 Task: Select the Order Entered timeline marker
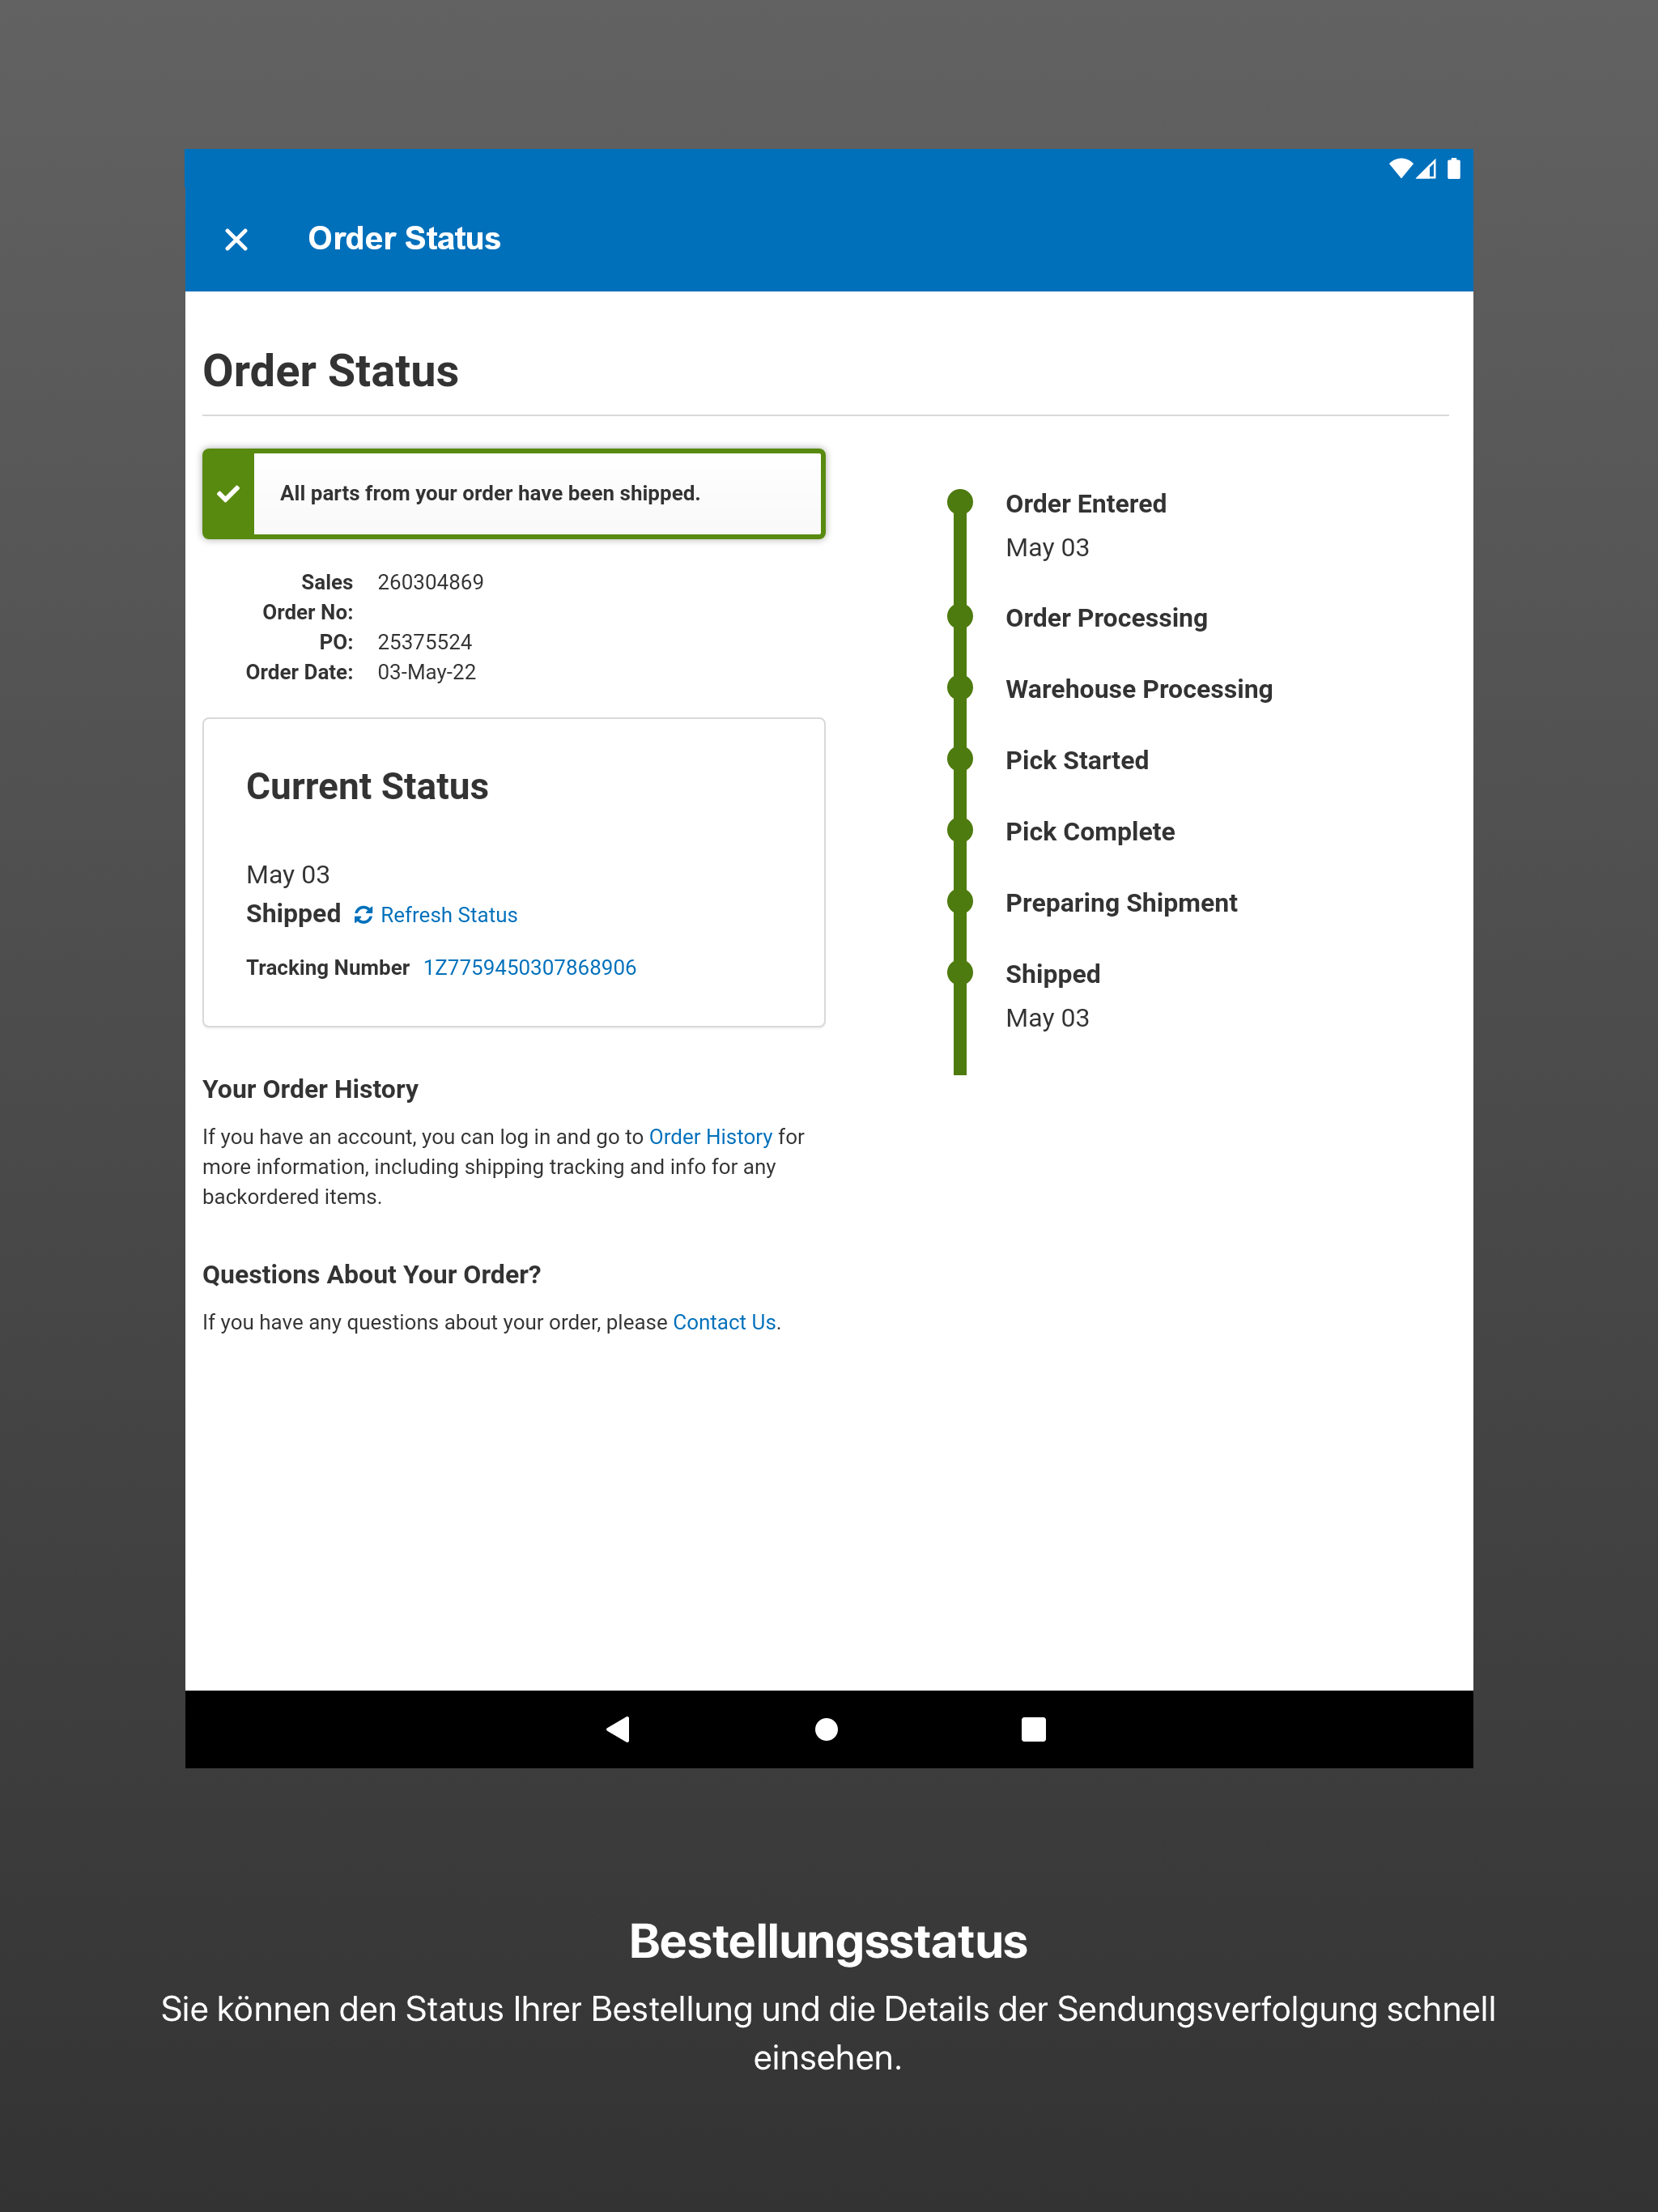tap(960, 502)
